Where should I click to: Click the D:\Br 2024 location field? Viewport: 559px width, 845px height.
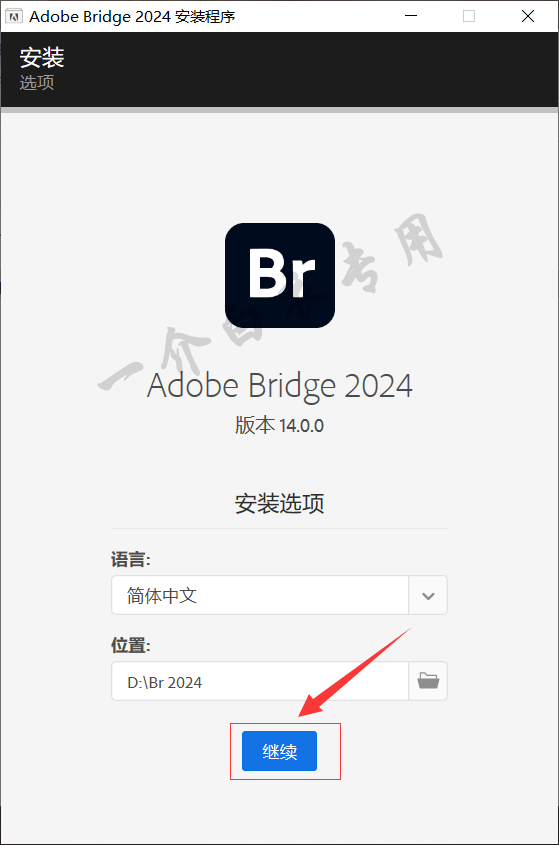(x=260, y=681)
